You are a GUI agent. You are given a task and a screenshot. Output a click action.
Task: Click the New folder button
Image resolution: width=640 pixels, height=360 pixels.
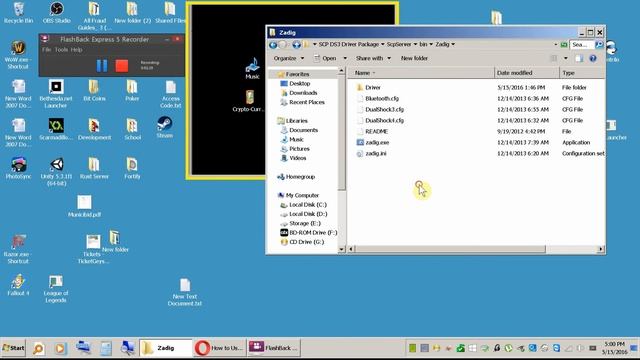pos(414,58)
